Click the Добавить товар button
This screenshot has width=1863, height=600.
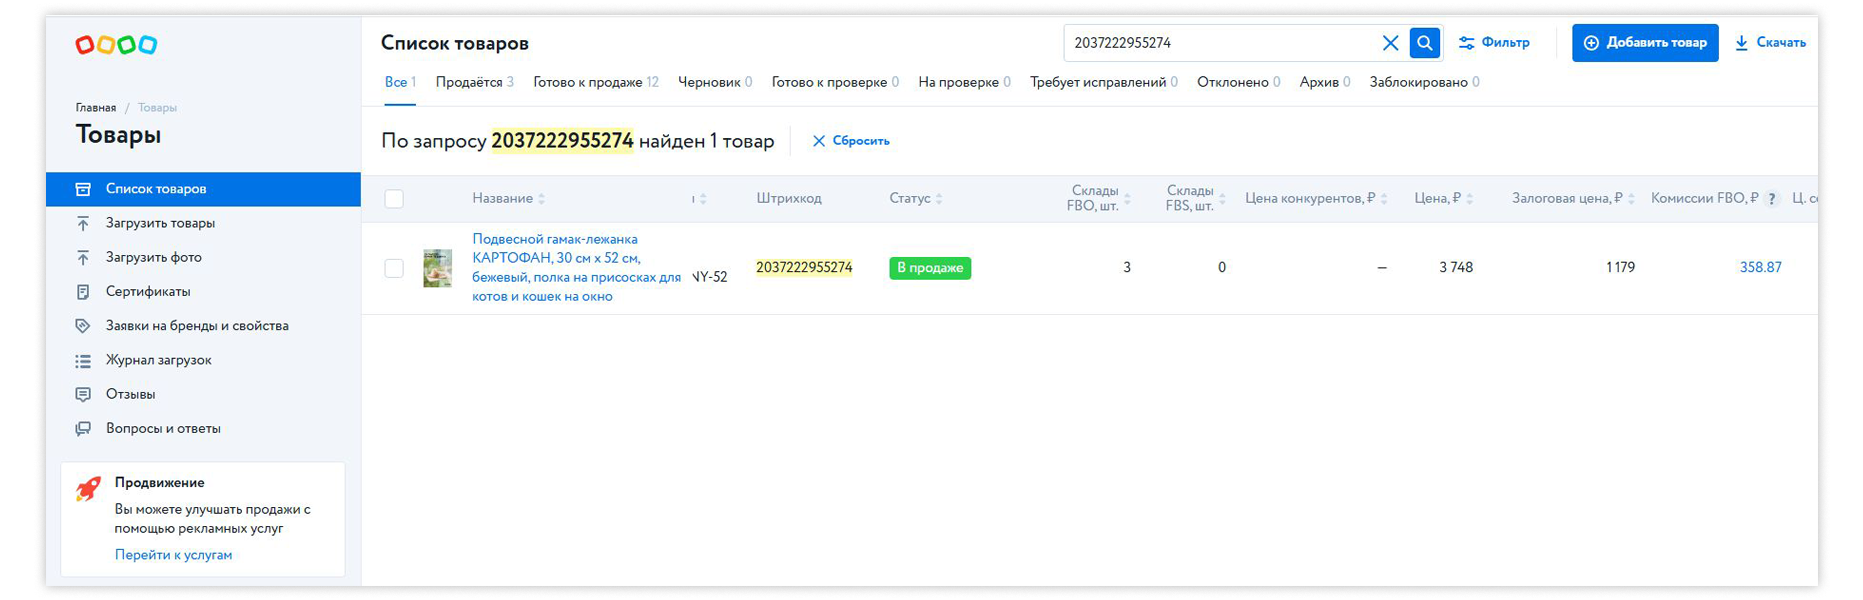1645,43
